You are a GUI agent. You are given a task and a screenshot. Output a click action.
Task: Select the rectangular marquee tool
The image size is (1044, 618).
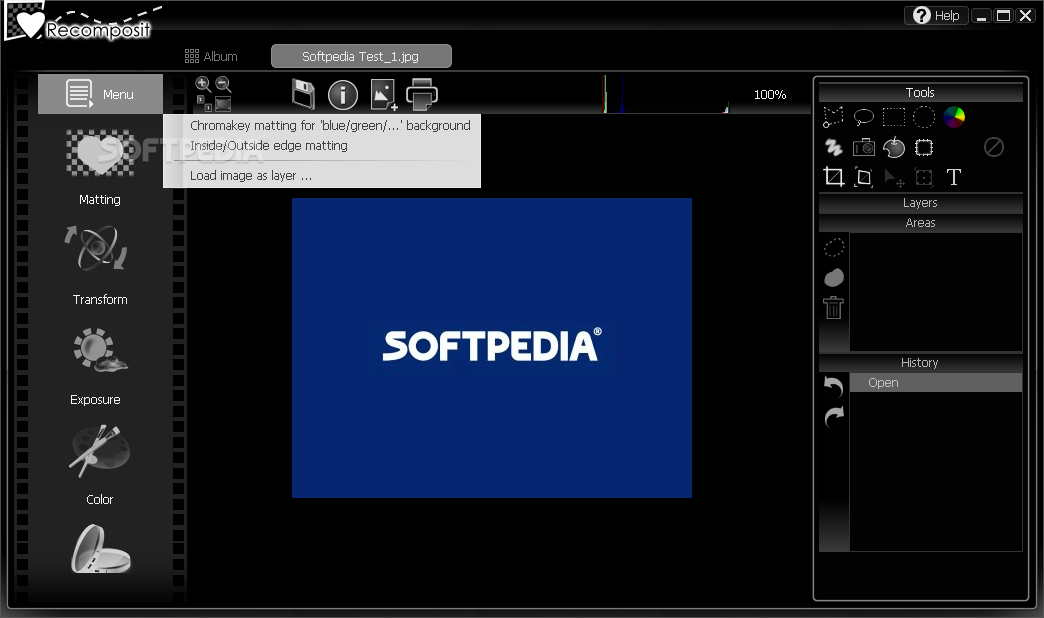coord(894,117)
